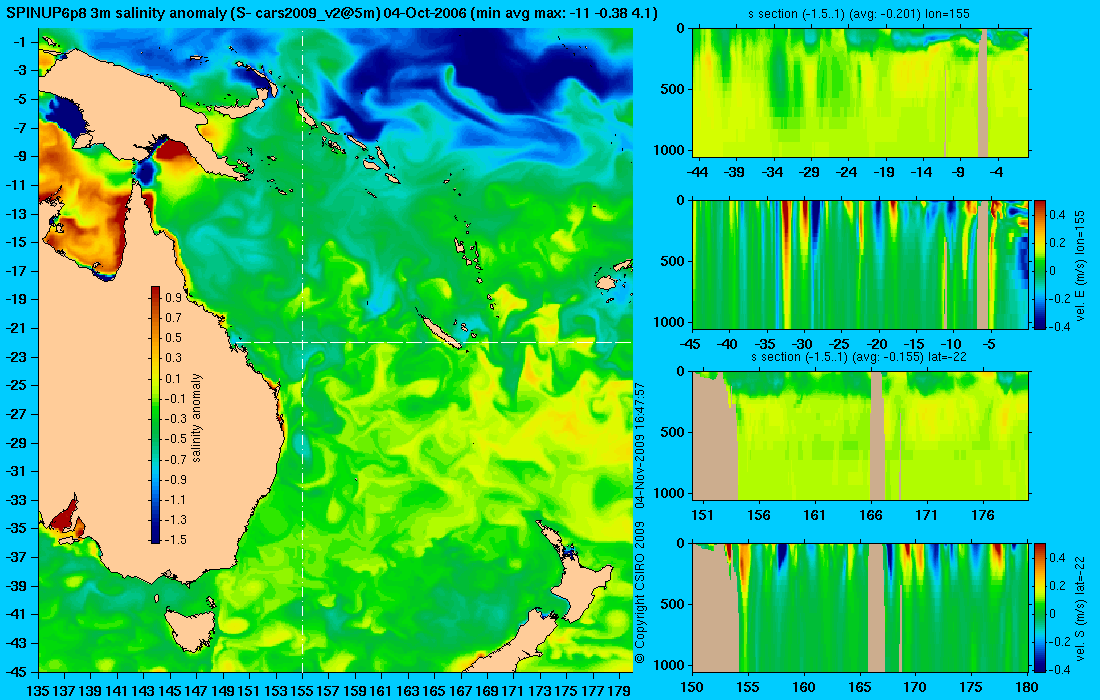Click longitude tick '135' on the main map axis
Image resolution: width=1100 pixels, height=700 pixels.
click(38, 690)
